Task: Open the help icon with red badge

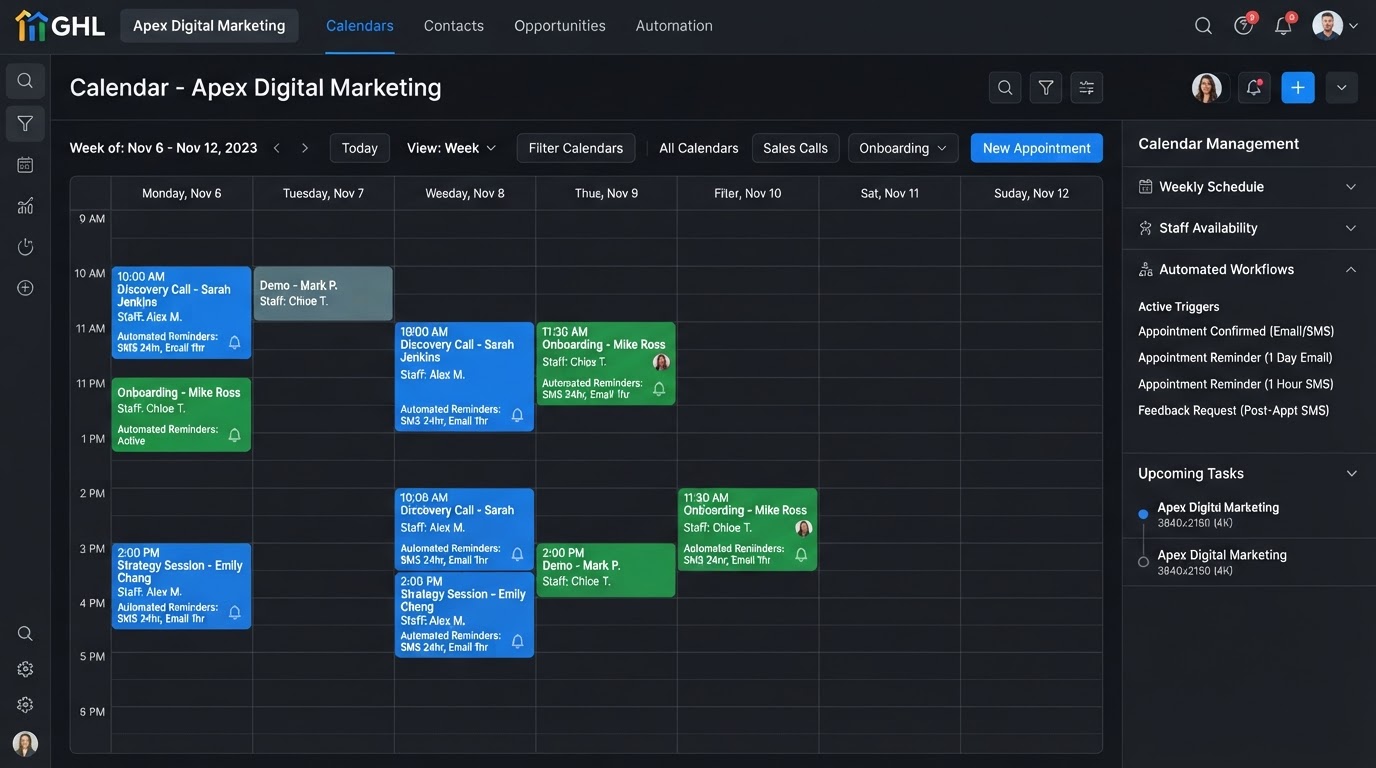Action: (1243, 26)
